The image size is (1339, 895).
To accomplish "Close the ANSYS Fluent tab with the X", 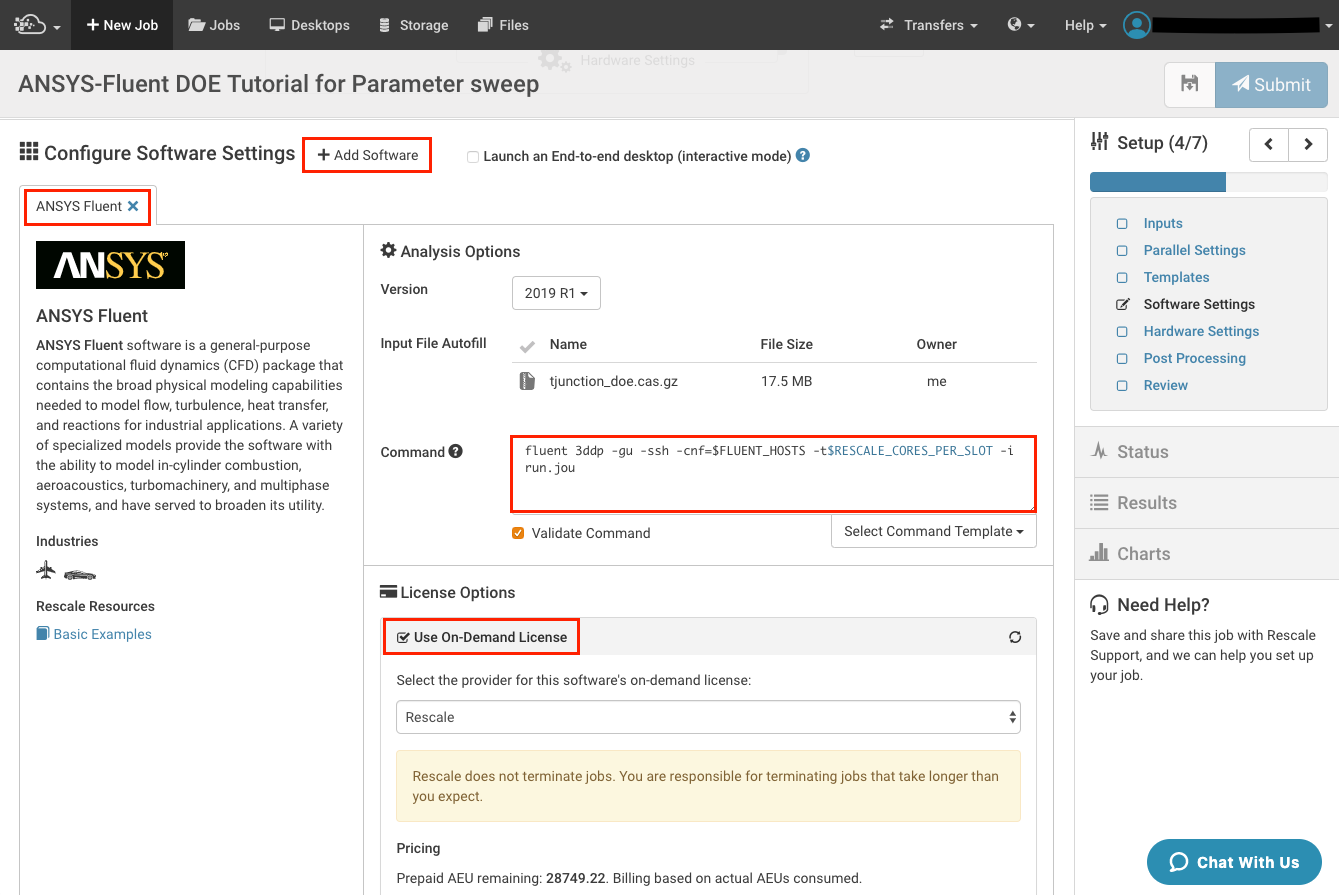I will coord(133,206).
